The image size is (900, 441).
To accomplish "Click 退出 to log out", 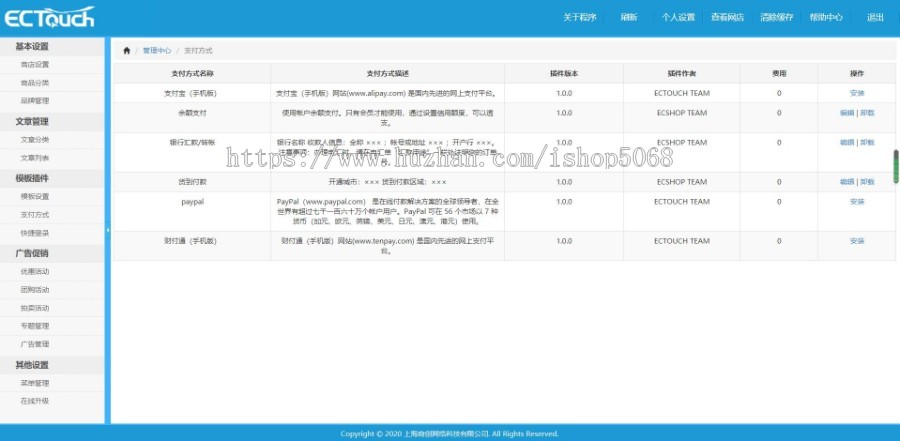I will 875,17.
